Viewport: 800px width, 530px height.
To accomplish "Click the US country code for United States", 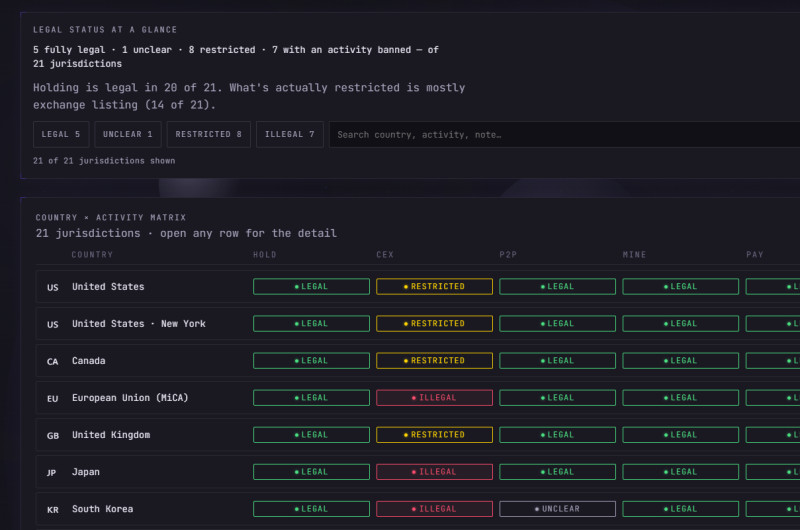I will [x=53, y=287].
